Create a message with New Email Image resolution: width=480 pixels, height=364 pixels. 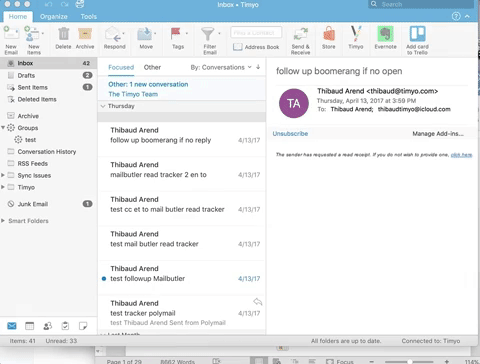click(x=11, y=40)
